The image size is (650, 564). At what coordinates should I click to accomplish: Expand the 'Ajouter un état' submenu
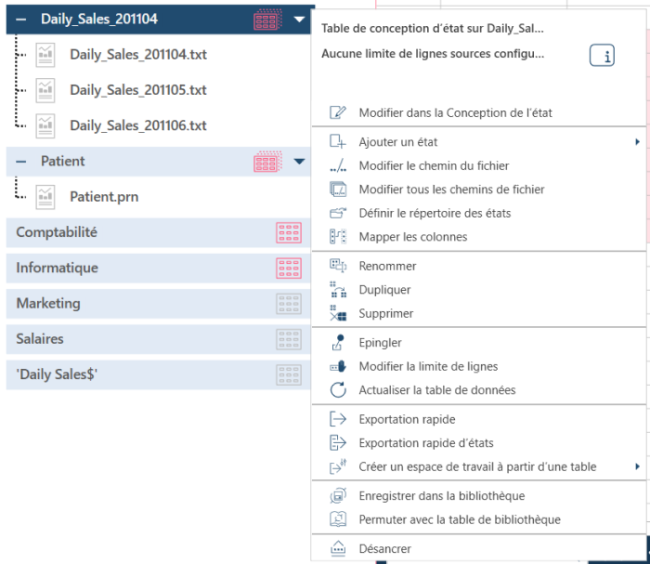(637, 142)
